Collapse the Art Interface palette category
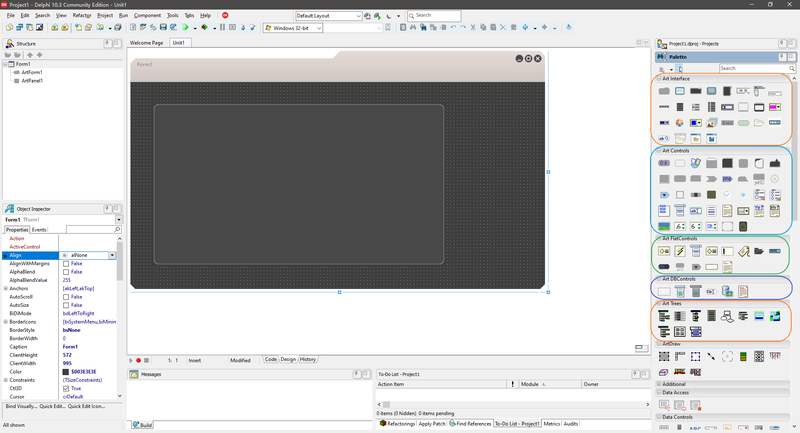Viewport: 800px width, 433px height. tap(659, 79)
